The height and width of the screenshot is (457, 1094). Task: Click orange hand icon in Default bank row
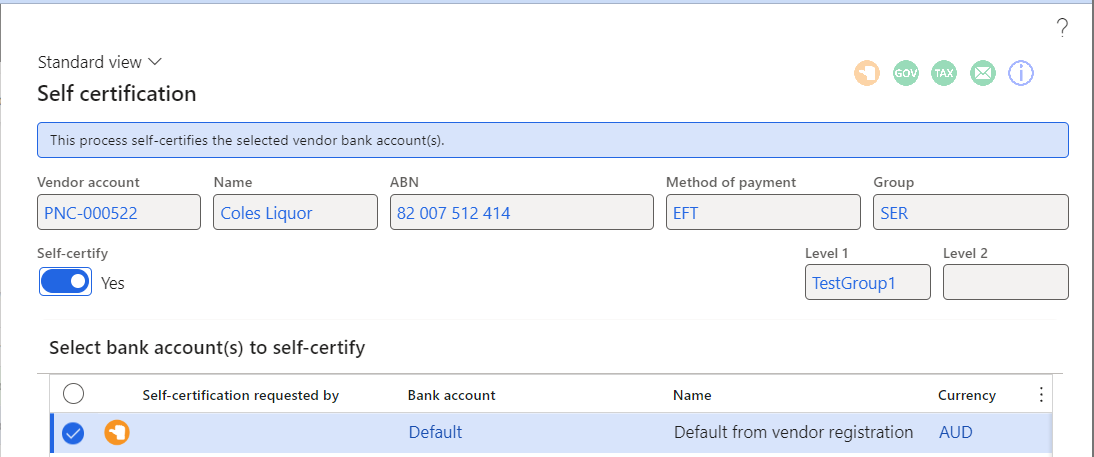click(117, 433)
